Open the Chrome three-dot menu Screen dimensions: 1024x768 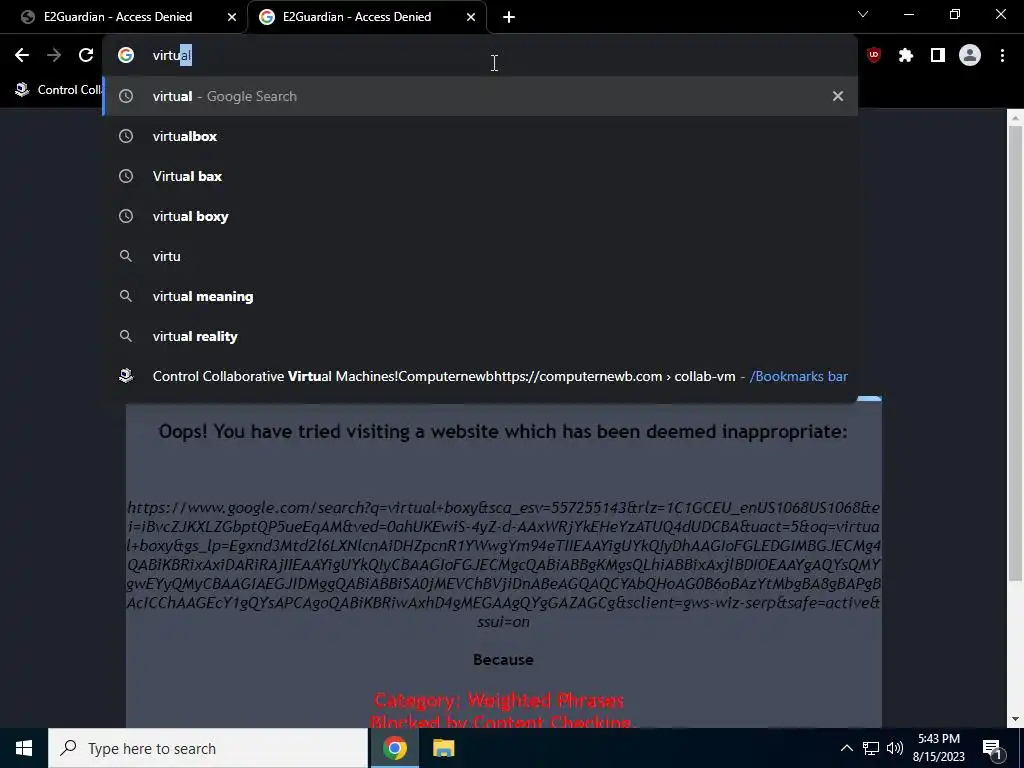pyautogui.click(x=1002, y=56)
